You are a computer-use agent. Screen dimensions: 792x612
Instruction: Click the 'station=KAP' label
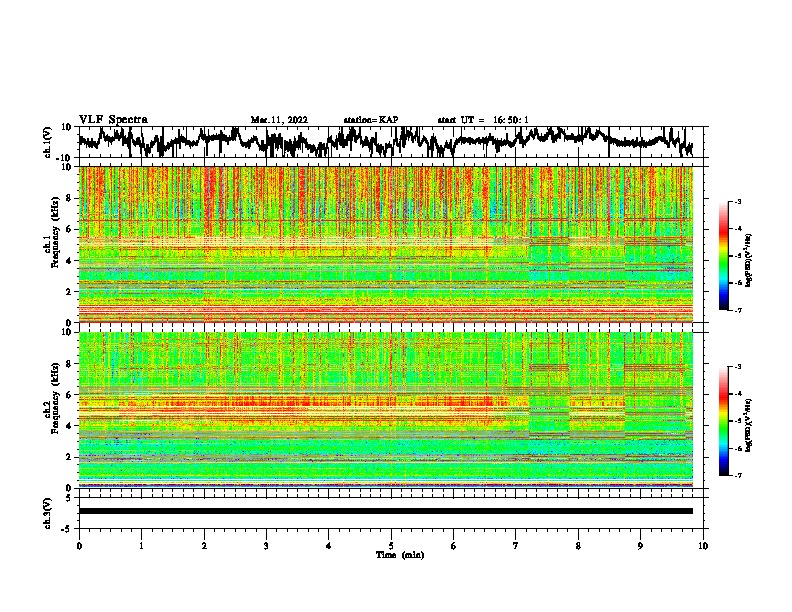(x=371, y=120)
